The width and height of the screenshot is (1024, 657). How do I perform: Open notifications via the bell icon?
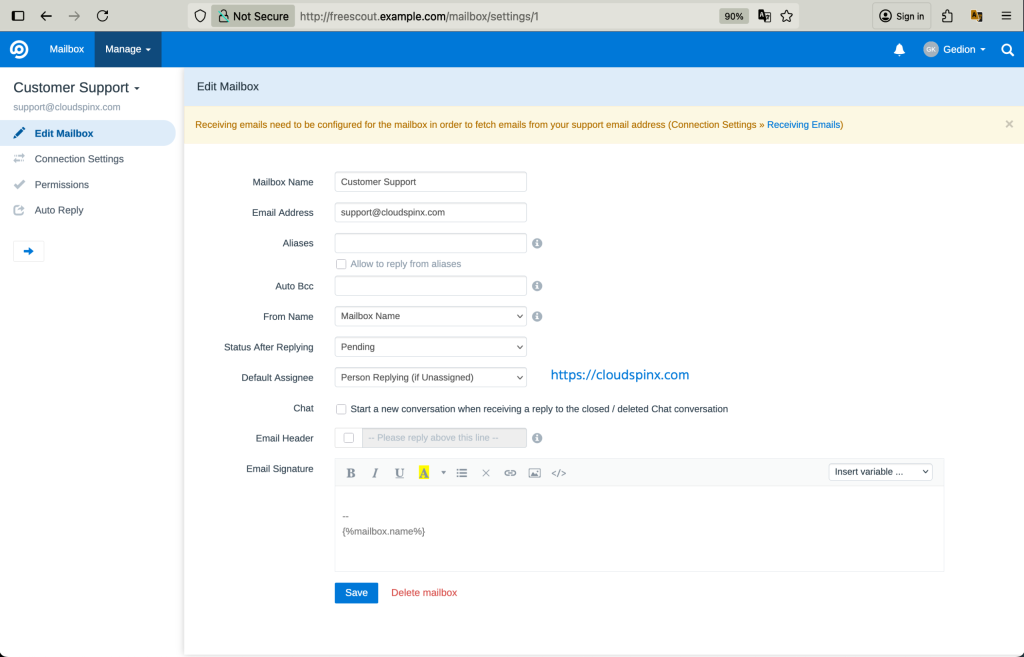pyautogui.click(x=898, y=48)
